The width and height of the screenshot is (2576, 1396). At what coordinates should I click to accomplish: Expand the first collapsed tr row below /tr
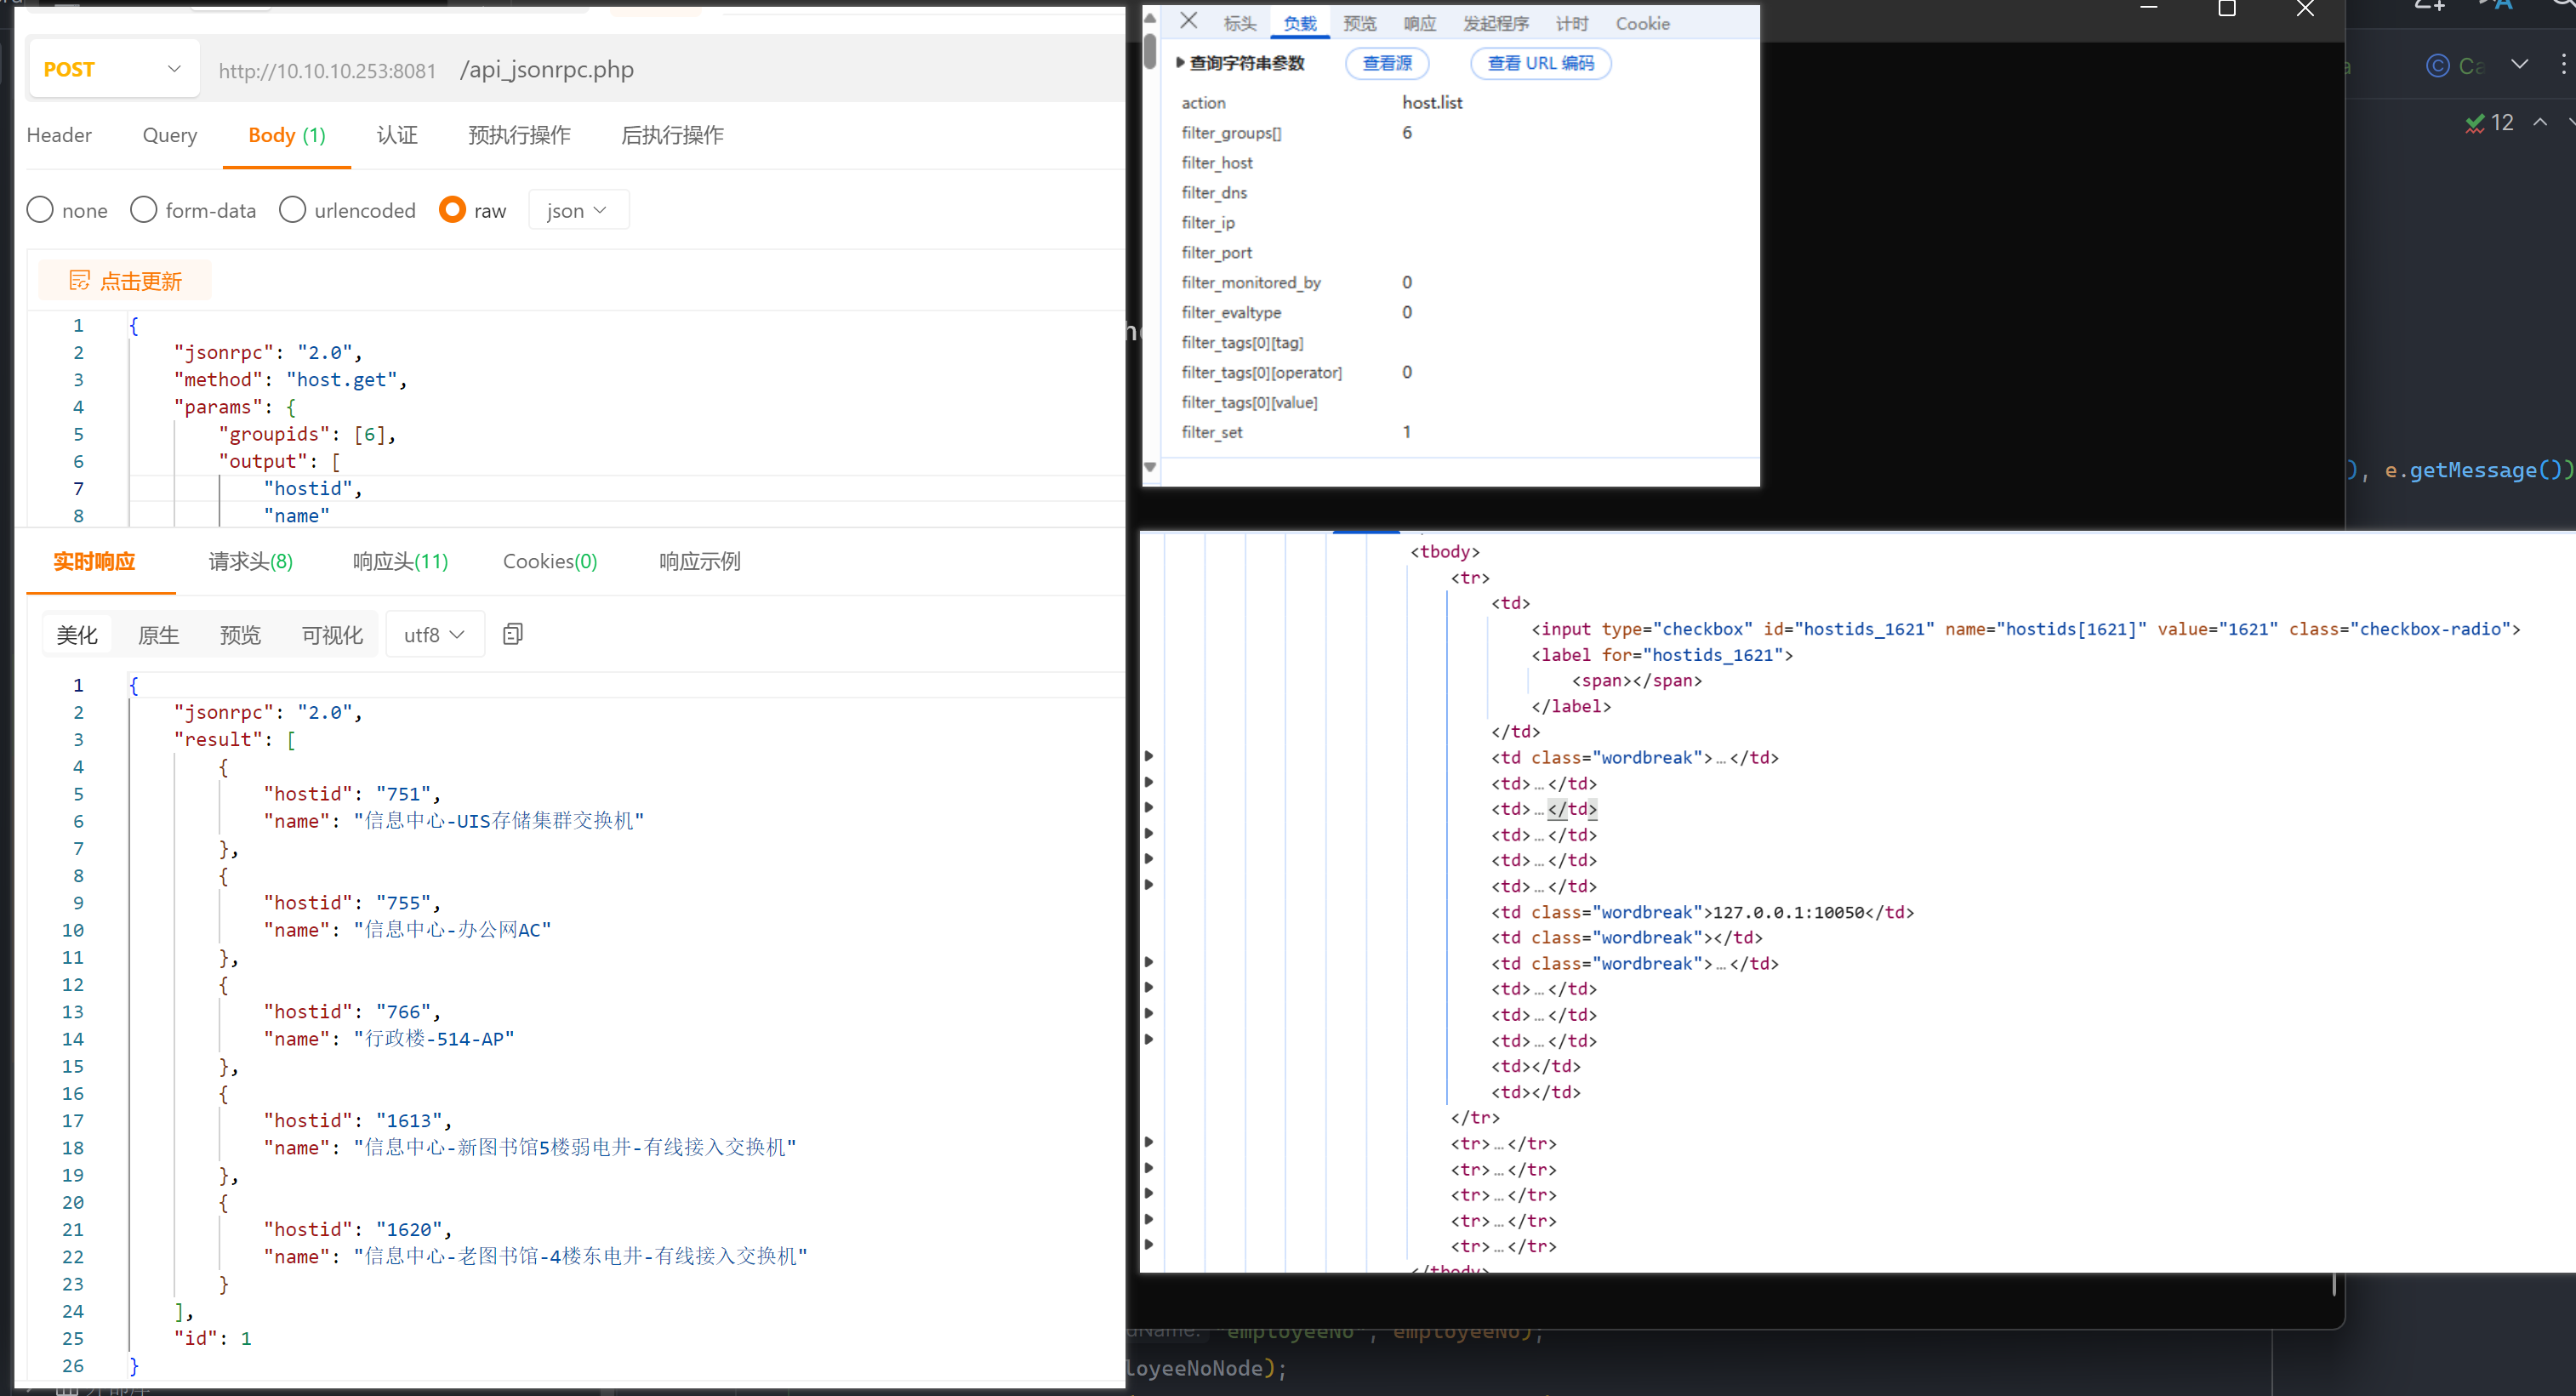pyautogui.click(x=1149, y=1143)
